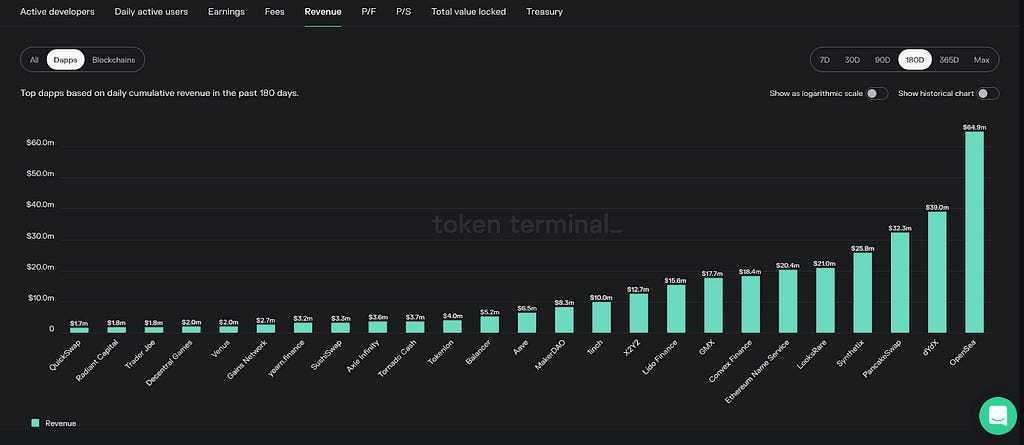Click the $32.3m value label
Image resolution: width=1024 pixels, height=445 pixels.
900,228
